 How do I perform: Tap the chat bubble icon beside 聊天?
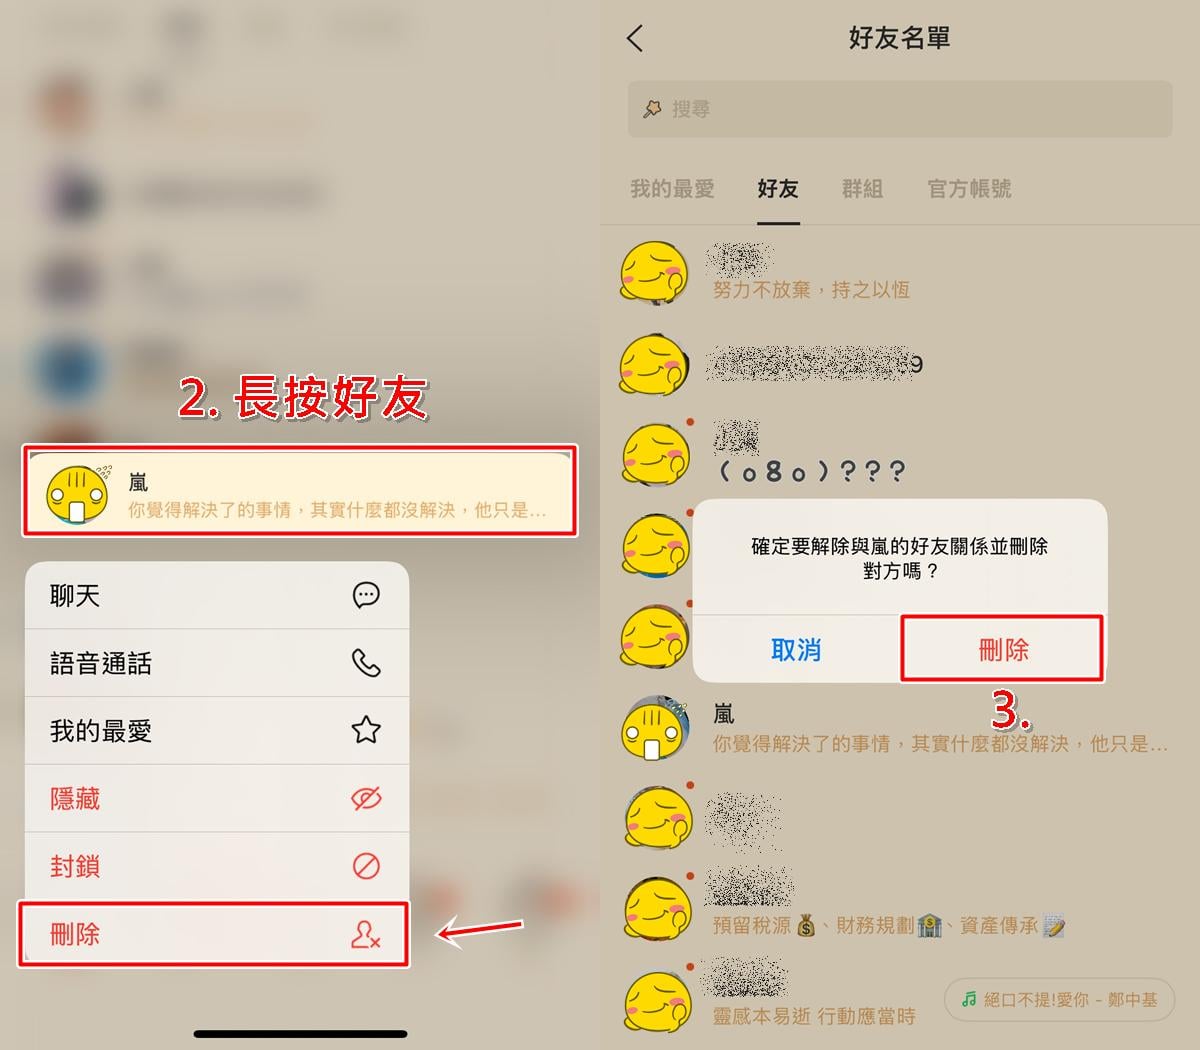(366, 596)
